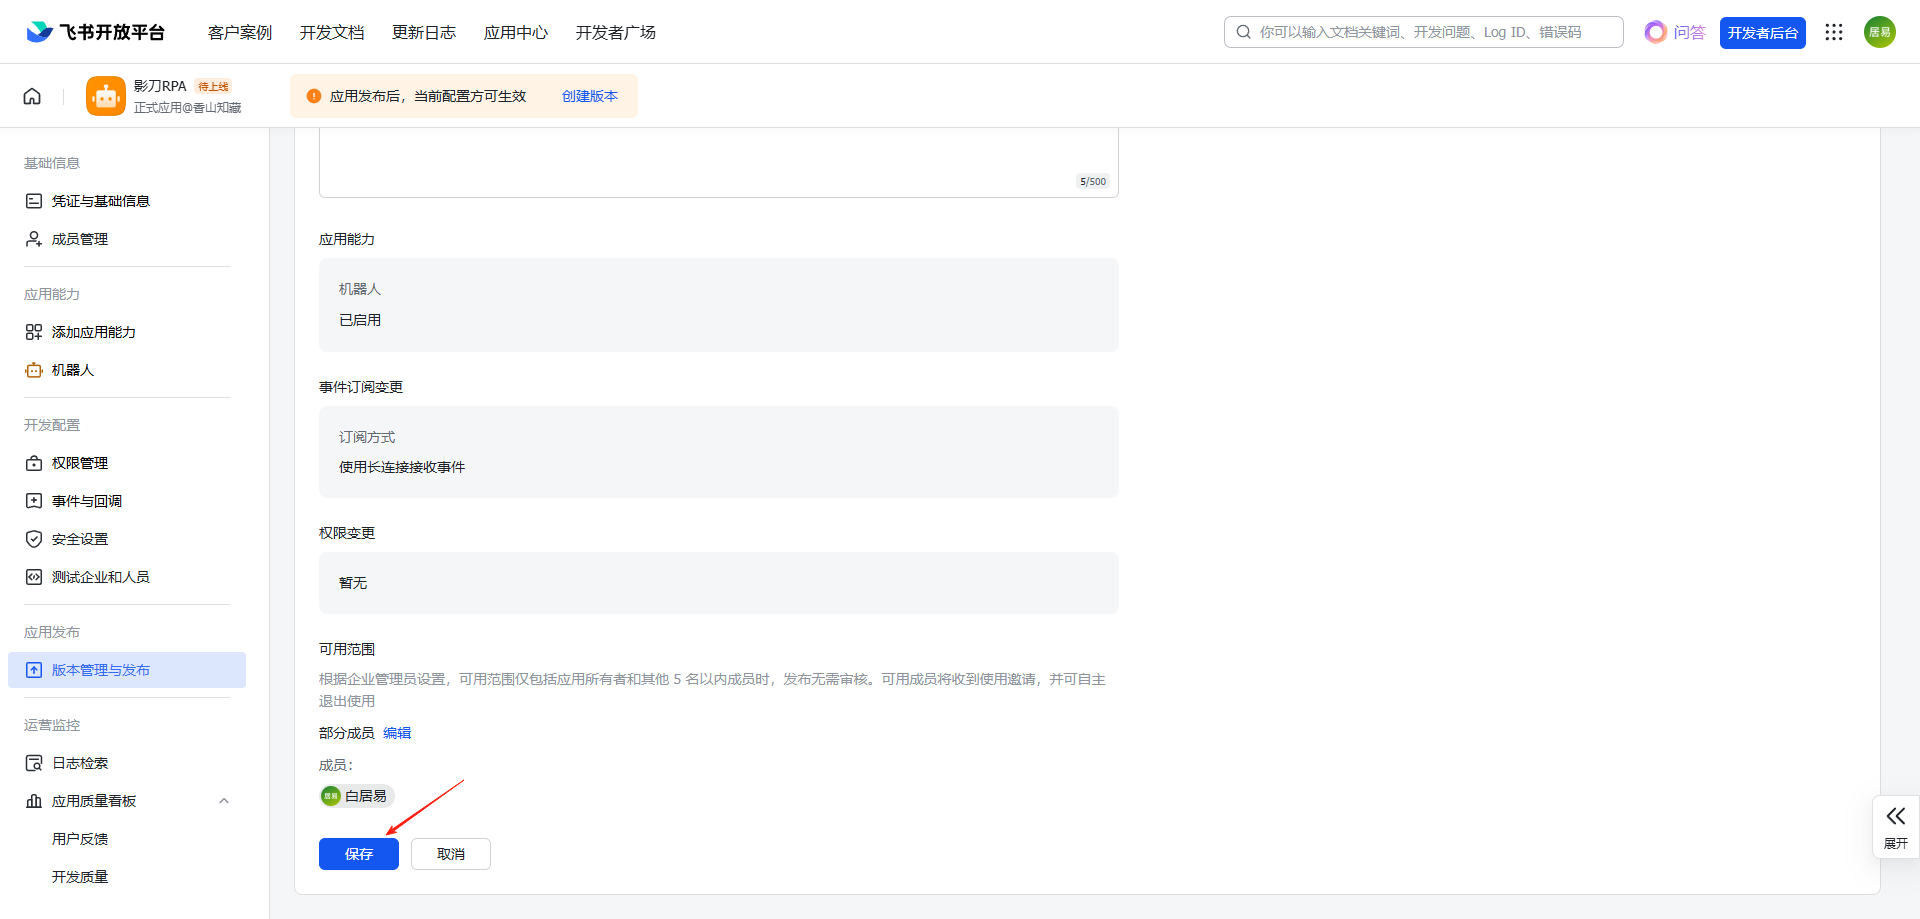Collapse the 应用质量看板 section
Viewport: 1920px width, 919px height.
click(x=224, y=801)
